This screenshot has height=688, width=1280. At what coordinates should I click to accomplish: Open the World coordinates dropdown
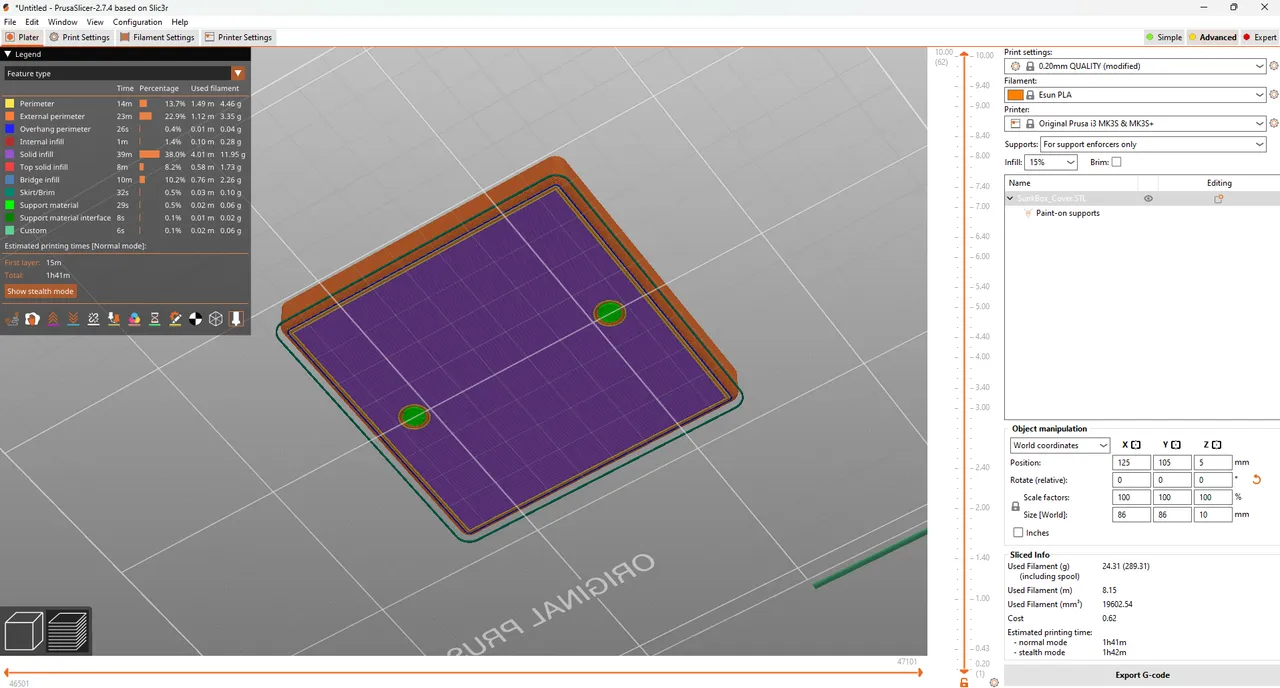coord(1059,445)
